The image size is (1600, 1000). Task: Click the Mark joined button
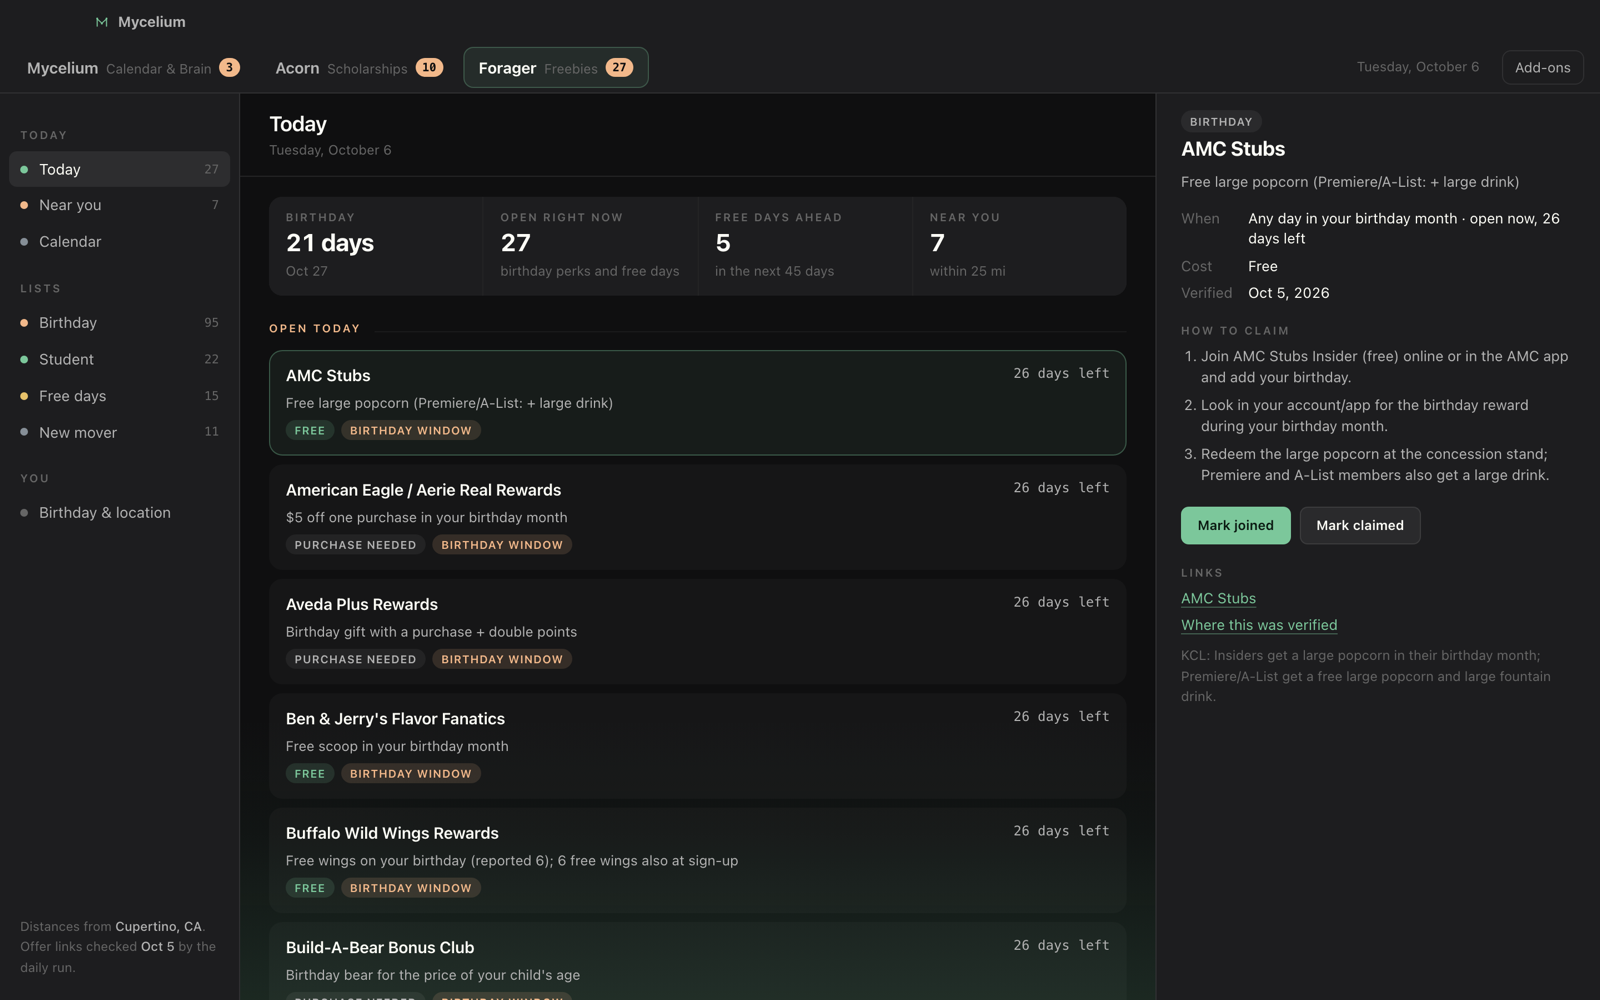(x=1235, y=525)
